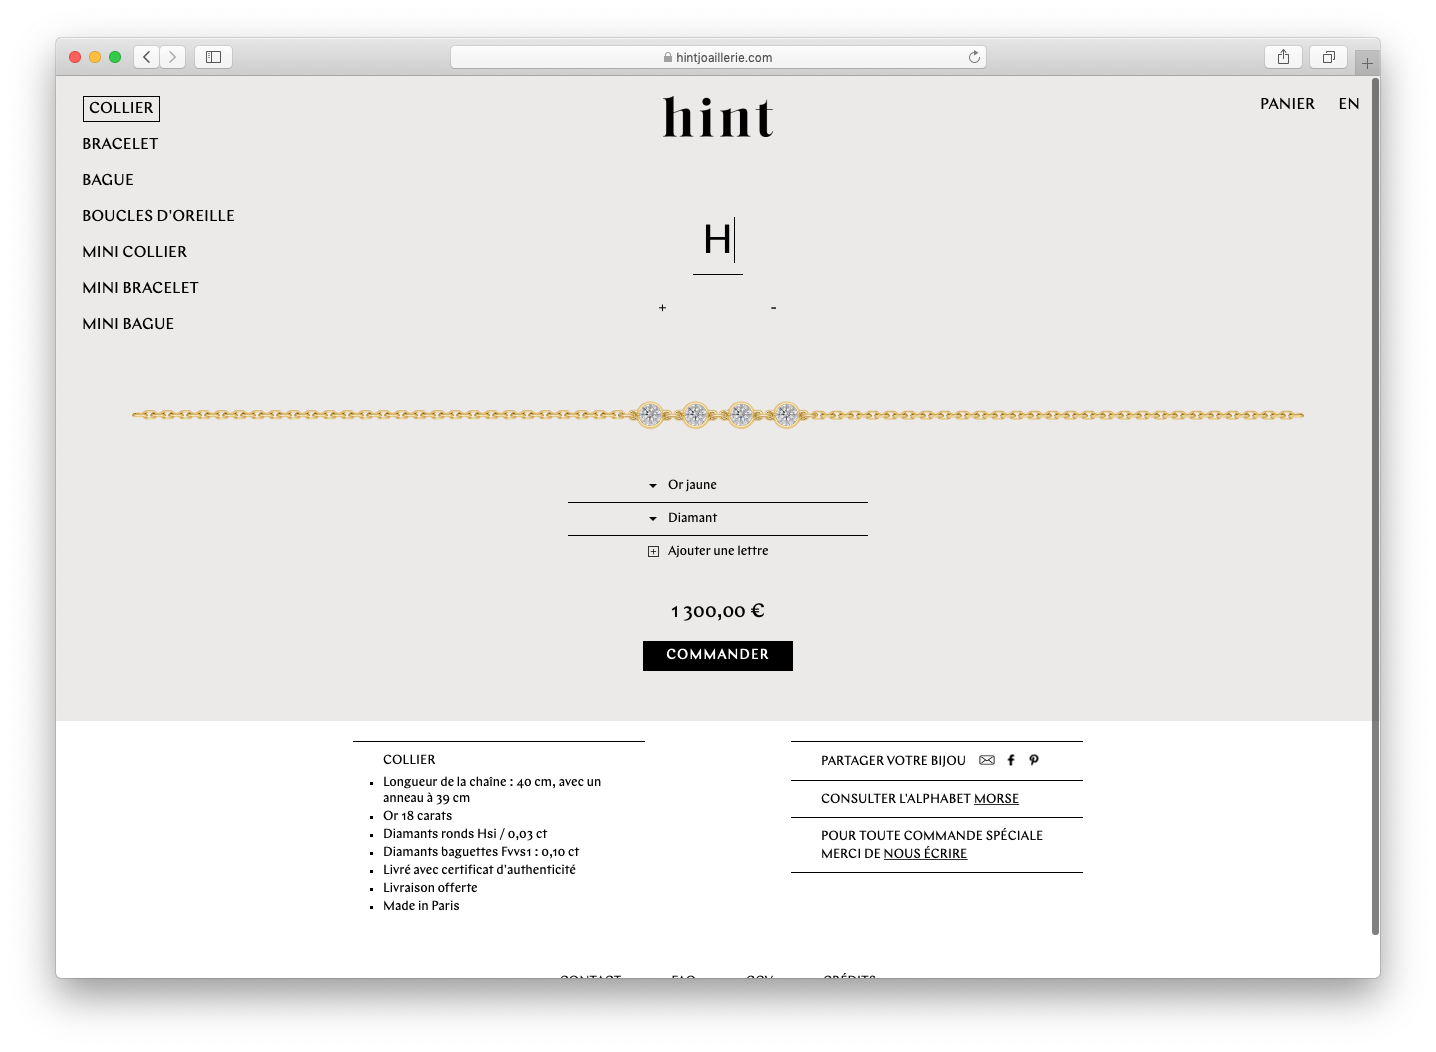
Task: Click the 1 300,00 € price text
Action: pyautogui.click(x=718, y=611)
